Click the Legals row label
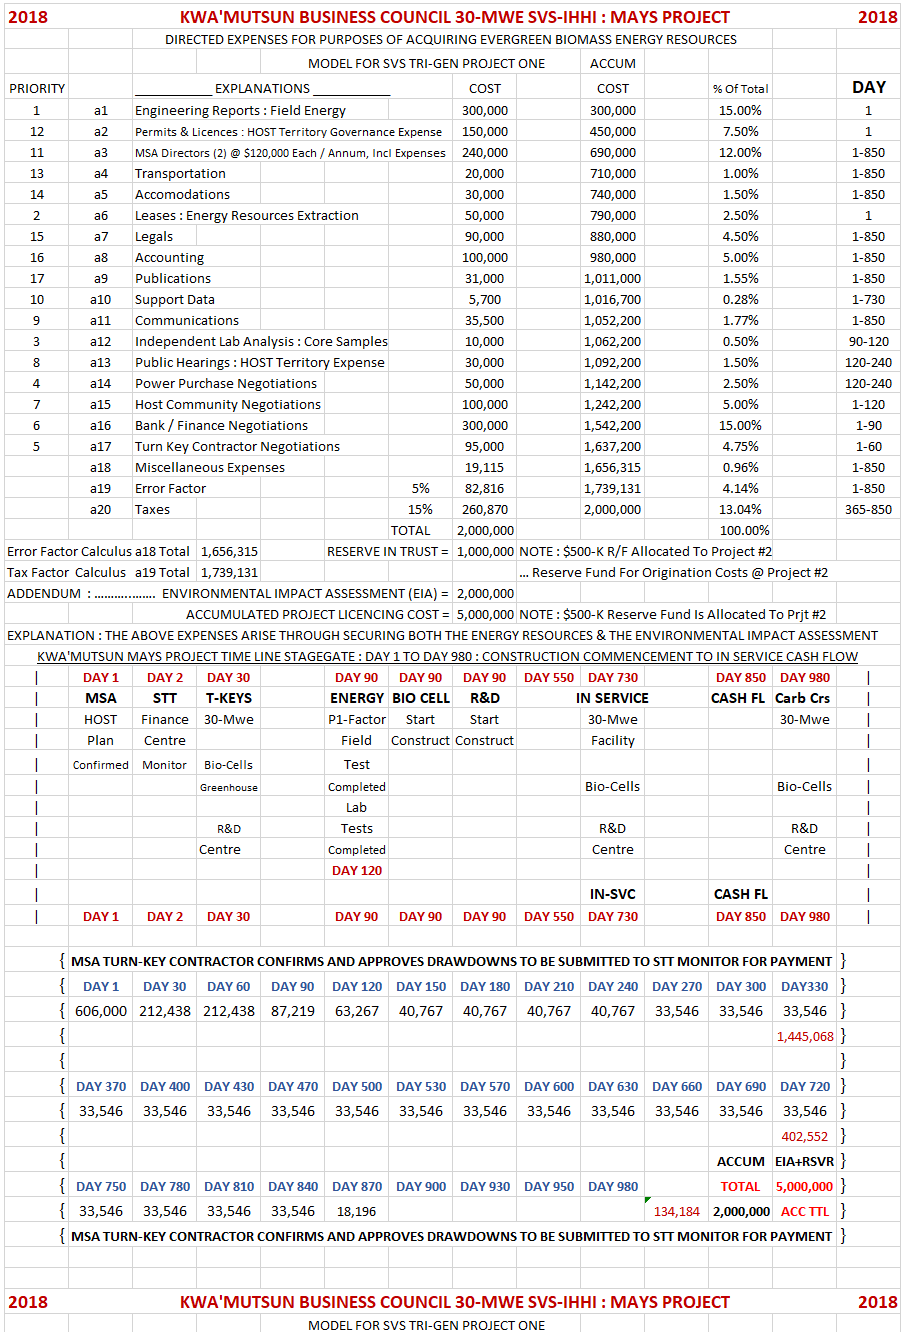Viewport: 905px width, 1332px height. tap(154, 236)
